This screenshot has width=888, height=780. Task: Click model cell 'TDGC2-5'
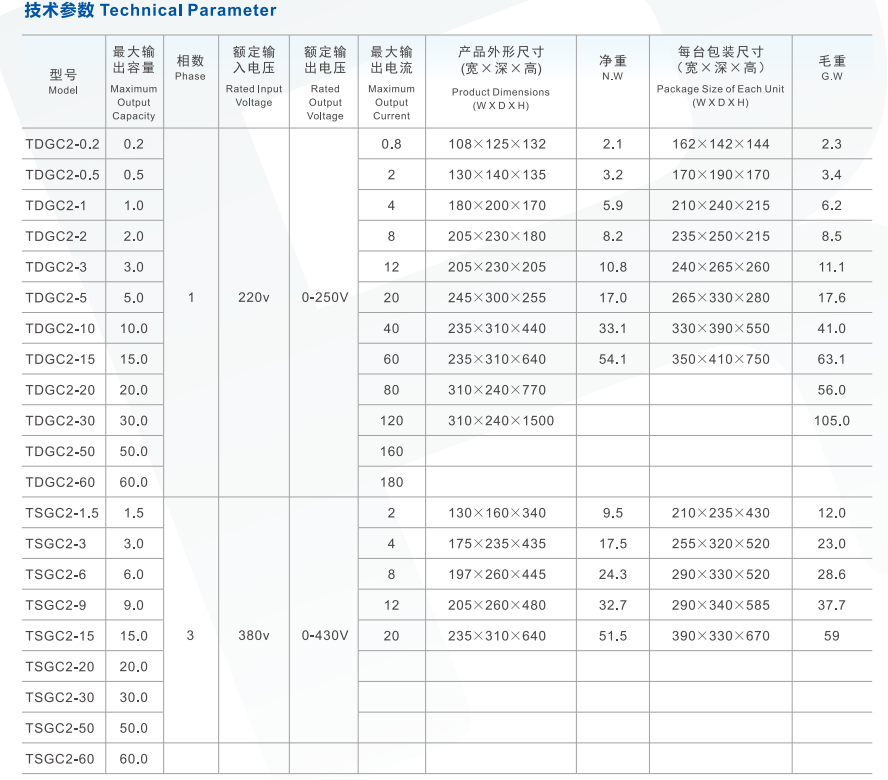click(x=56, y=297)
